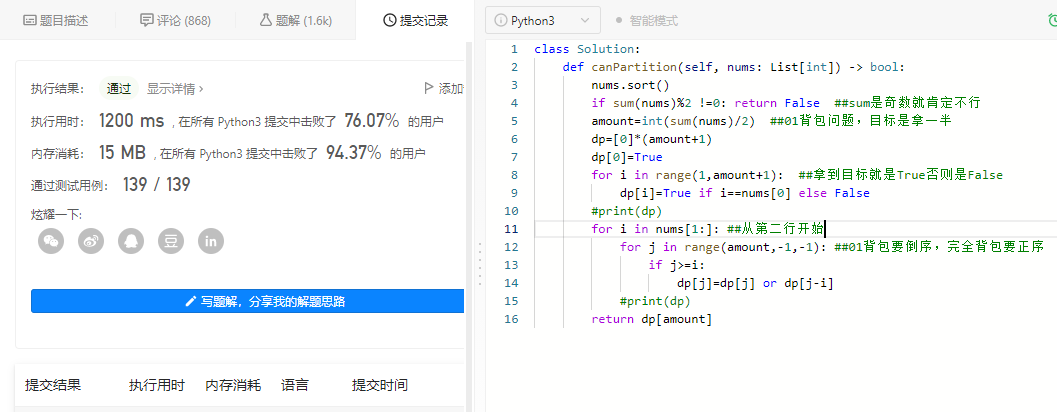The width and height of the screenshot is (1057, 412).
Task: Share result via Douban icon
Action: (x=171, y=240)
